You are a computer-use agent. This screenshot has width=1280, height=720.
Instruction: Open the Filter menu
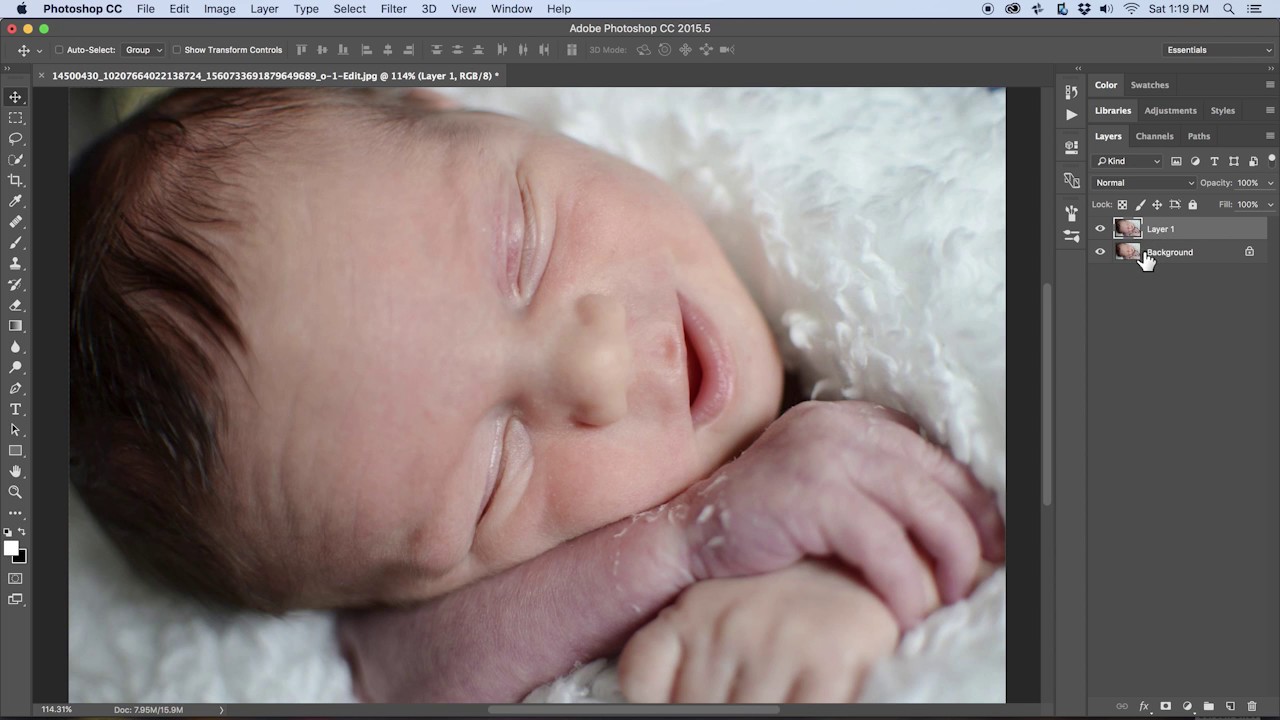click(393, 9)
